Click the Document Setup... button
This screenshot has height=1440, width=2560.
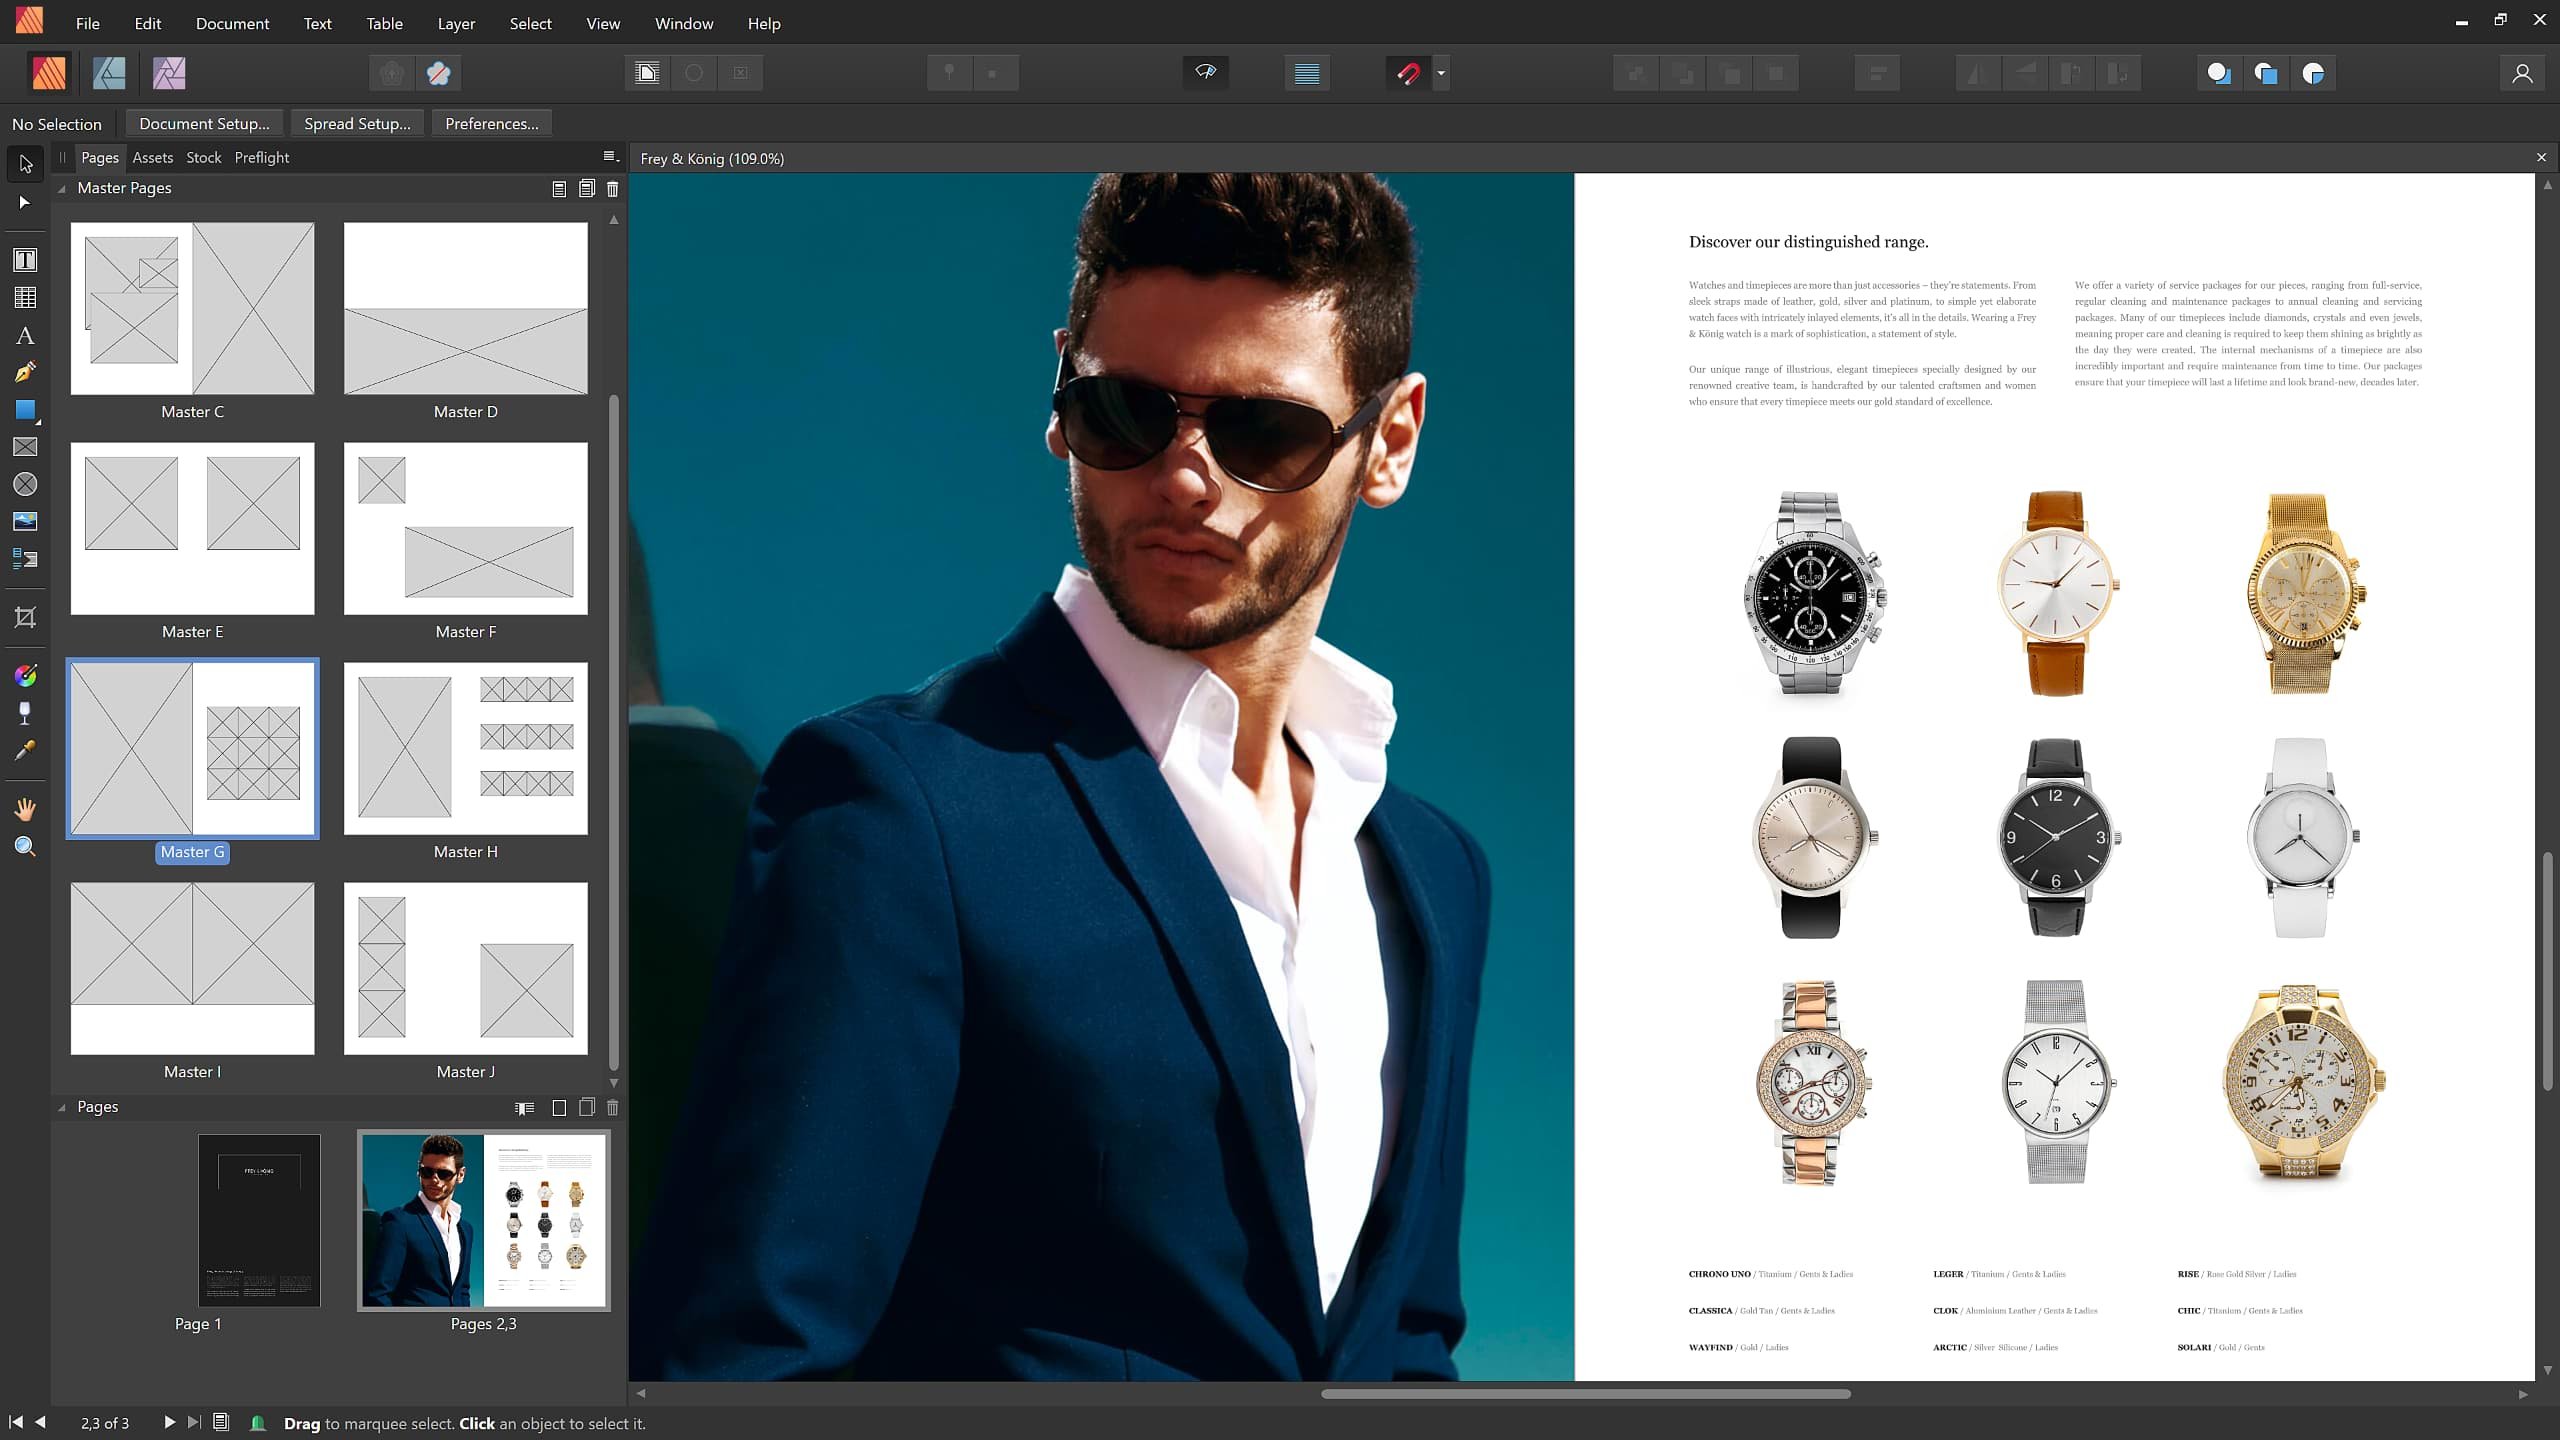point(204,123)
